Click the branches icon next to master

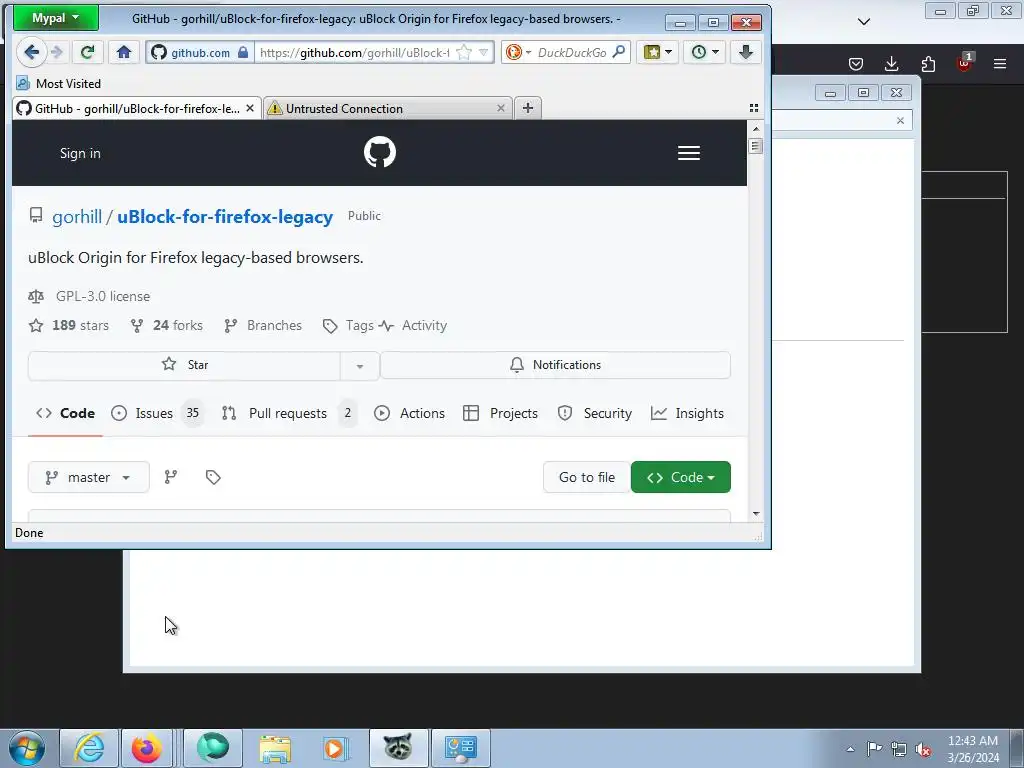point(171,477)
